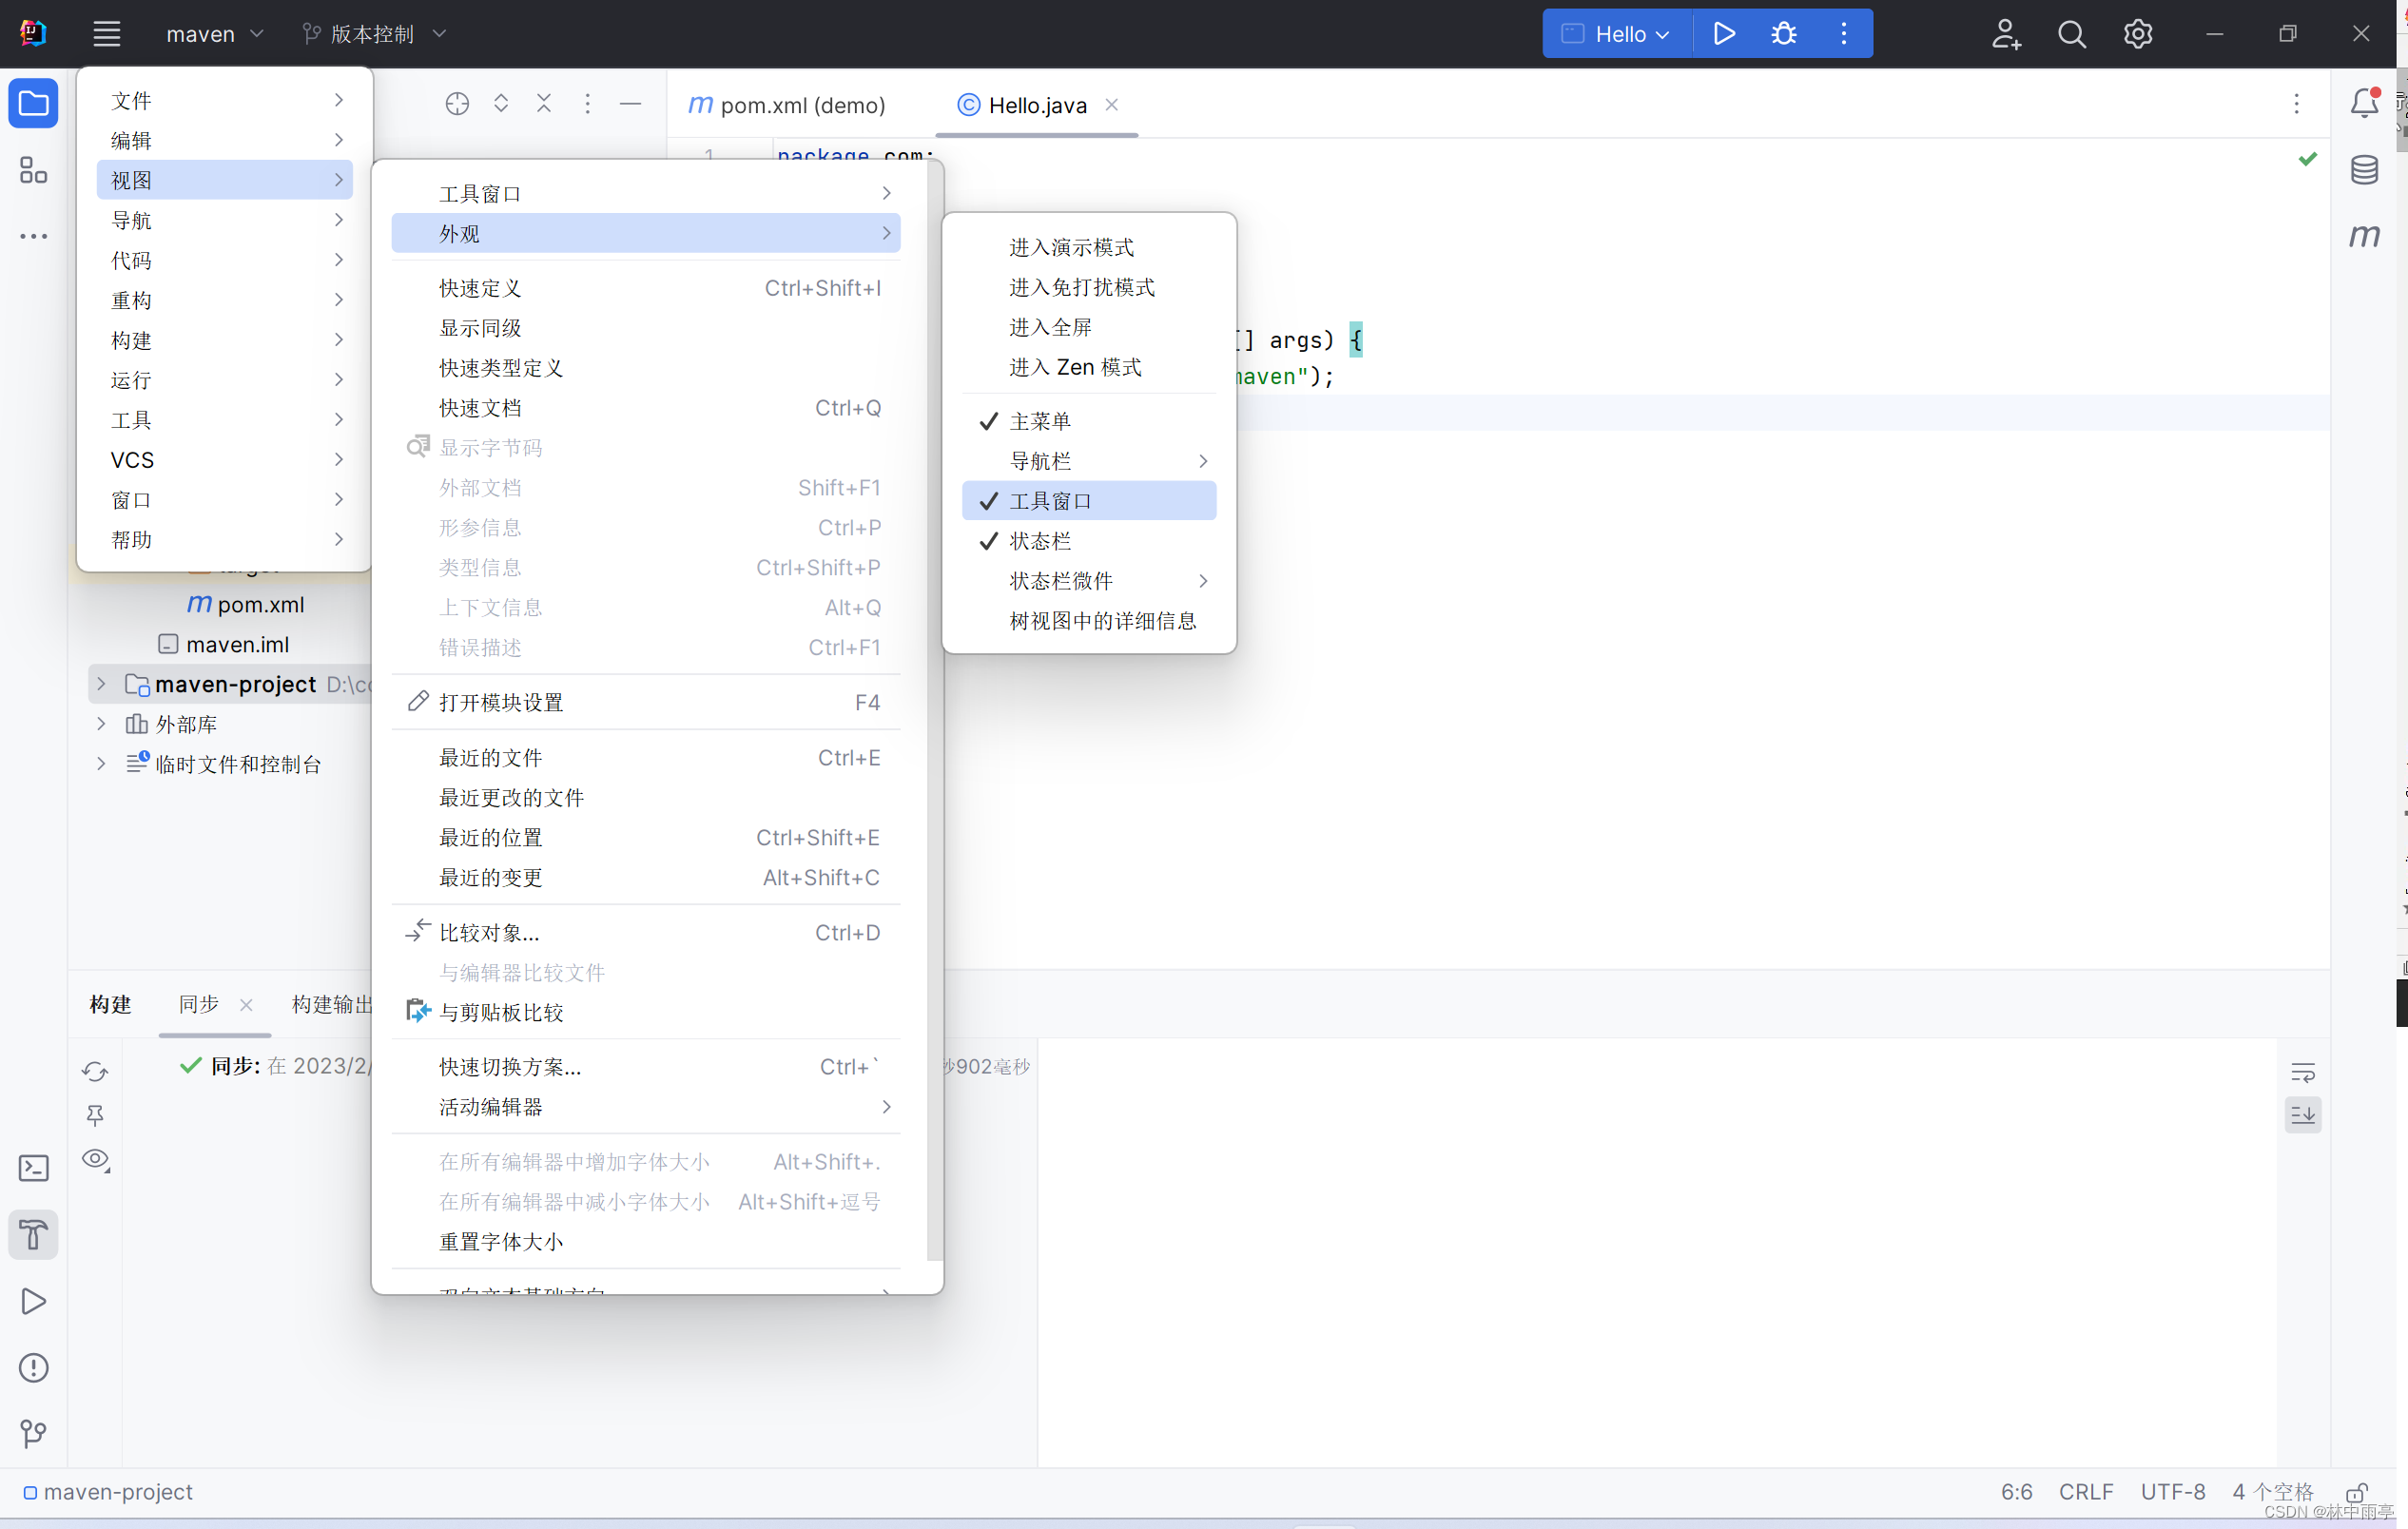Open the Notifications bell
The image size is (2408, 1529).
click(x=2365, y=103)
